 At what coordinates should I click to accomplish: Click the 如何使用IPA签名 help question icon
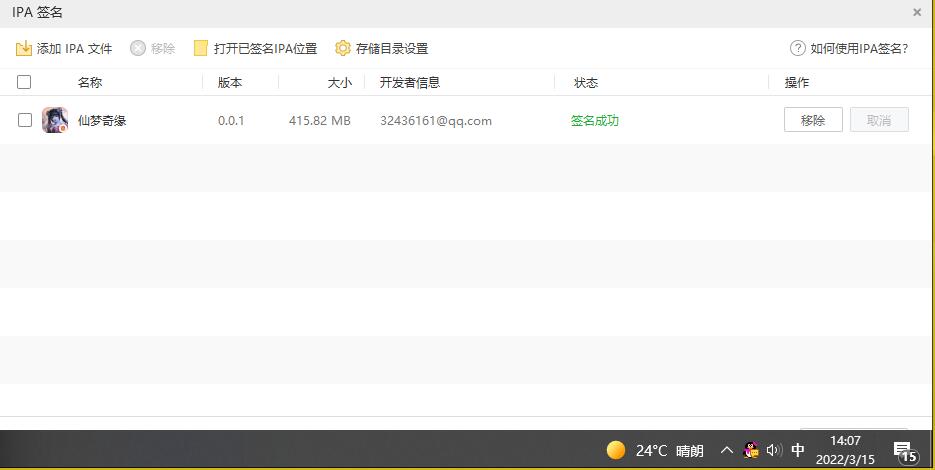coord(797,48)
